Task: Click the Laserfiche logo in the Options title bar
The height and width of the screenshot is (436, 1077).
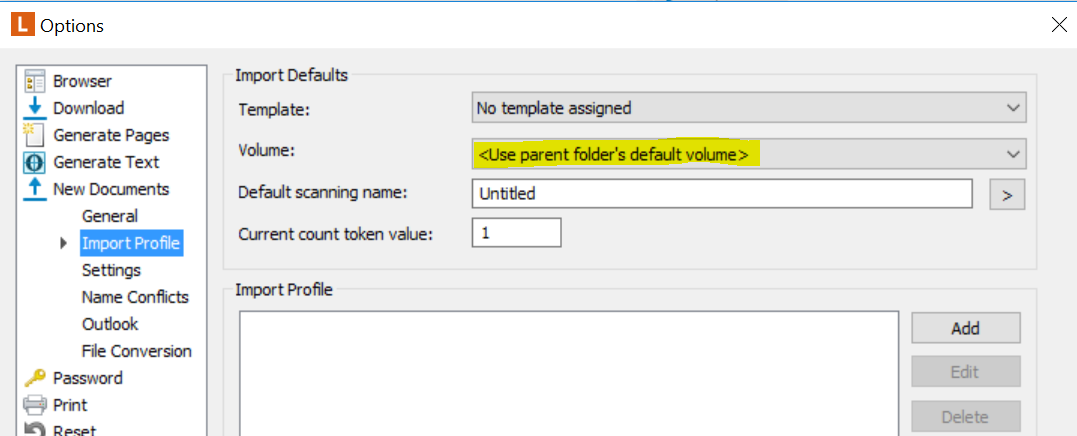Action: point(23,25)
